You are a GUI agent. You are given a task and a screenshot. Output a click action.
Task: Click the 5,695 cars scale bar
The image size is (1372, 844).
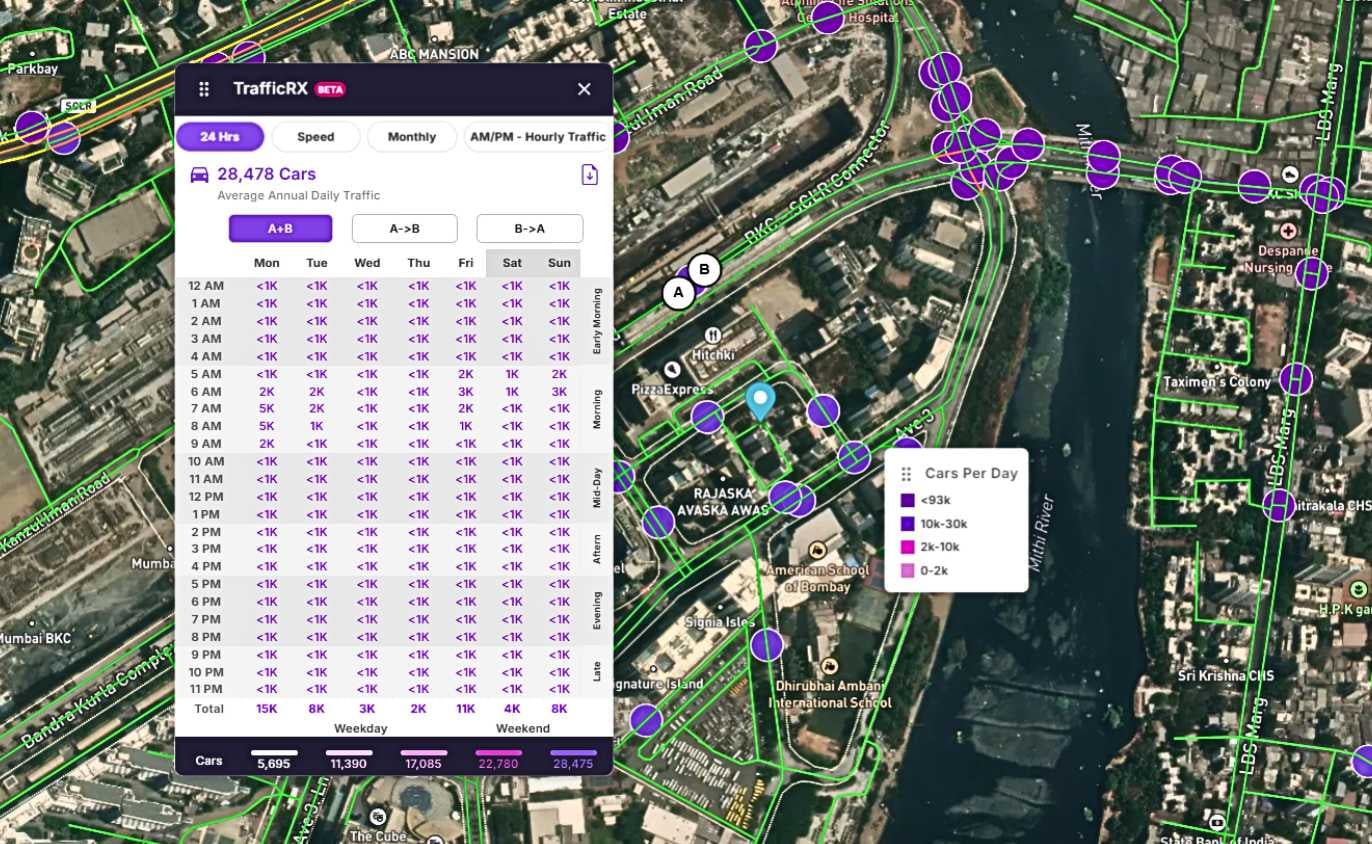274,753
